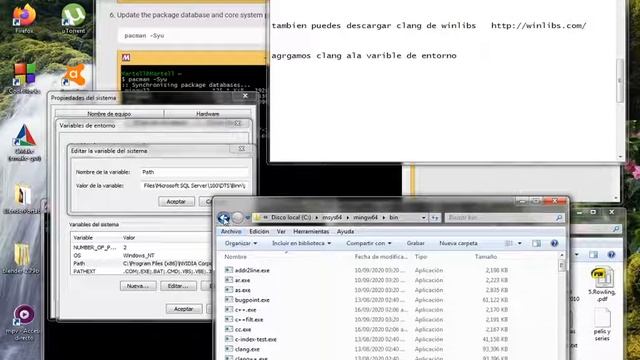The height and width of the screenshot is (360, 640).
Task: Click the Notepad window vertical scrollbar
Action: coord(620,80)
